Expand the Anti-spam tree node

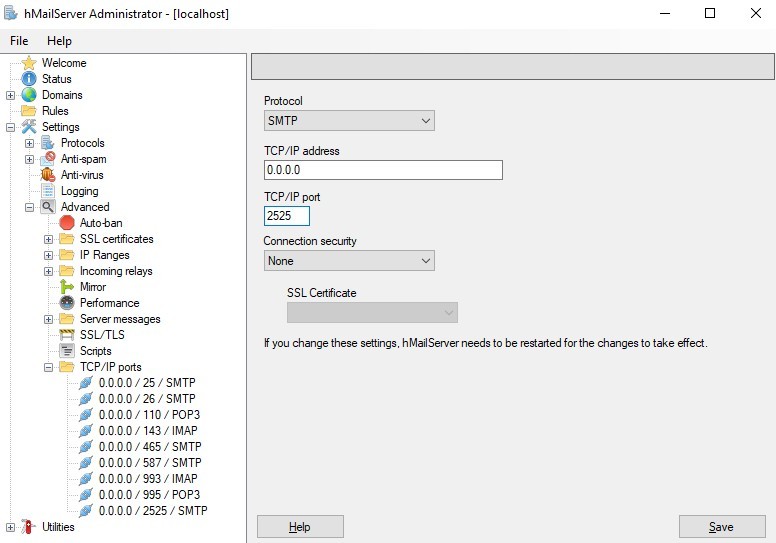(29, 159)
